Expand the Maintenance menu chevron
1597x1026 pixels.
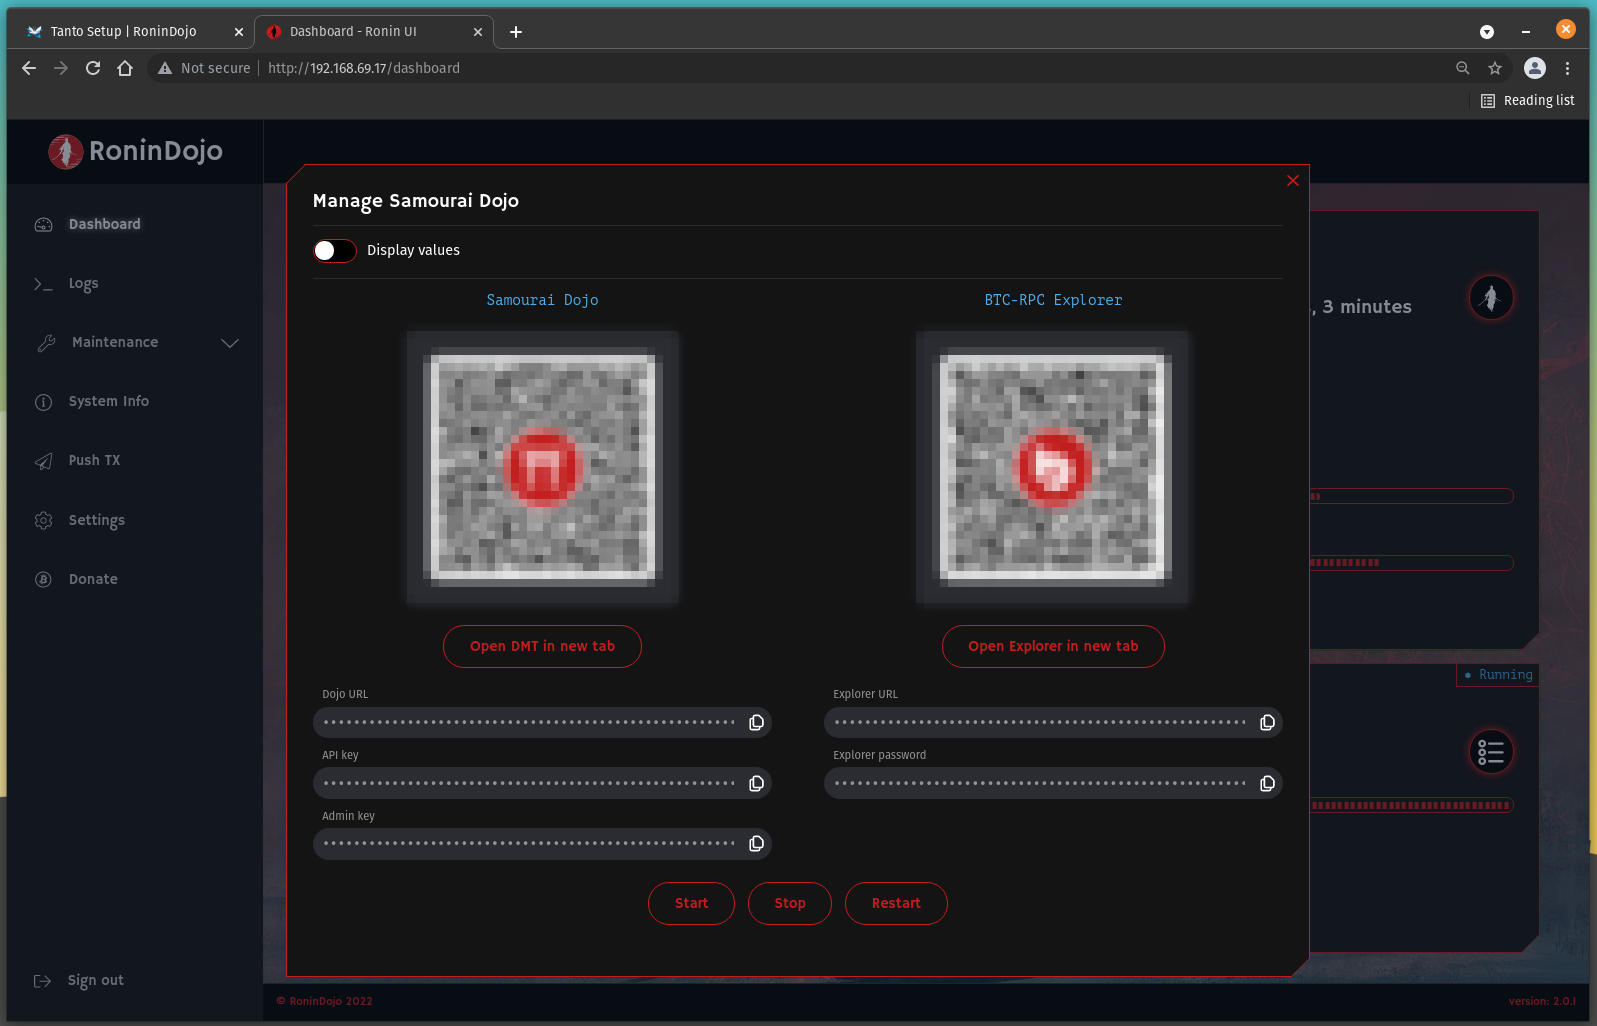click(230, 343)
